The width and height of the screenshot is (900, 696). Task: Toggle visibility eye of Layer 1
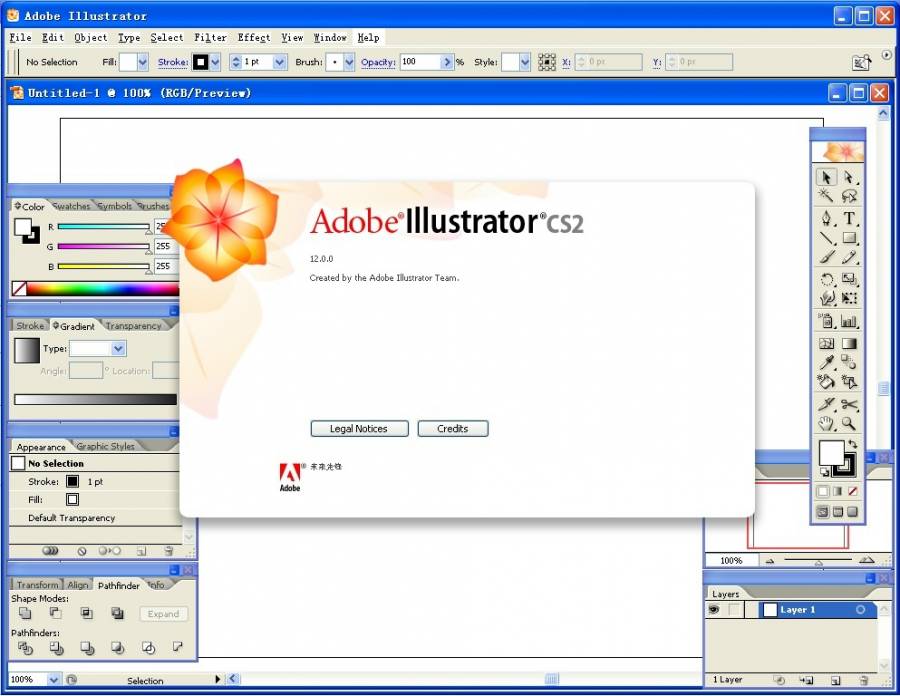click(x=715, y=610)
